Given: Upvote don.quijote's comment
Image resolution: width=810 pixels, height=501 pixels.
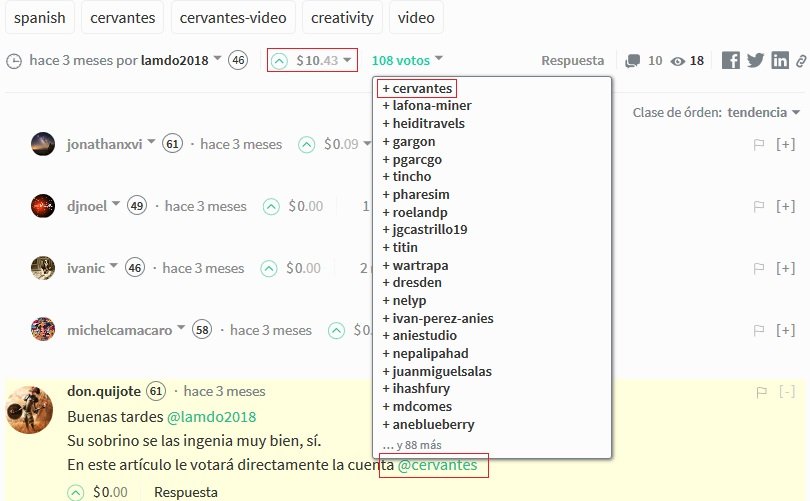Looking at the screenshot, I should (x=75, y=493).
